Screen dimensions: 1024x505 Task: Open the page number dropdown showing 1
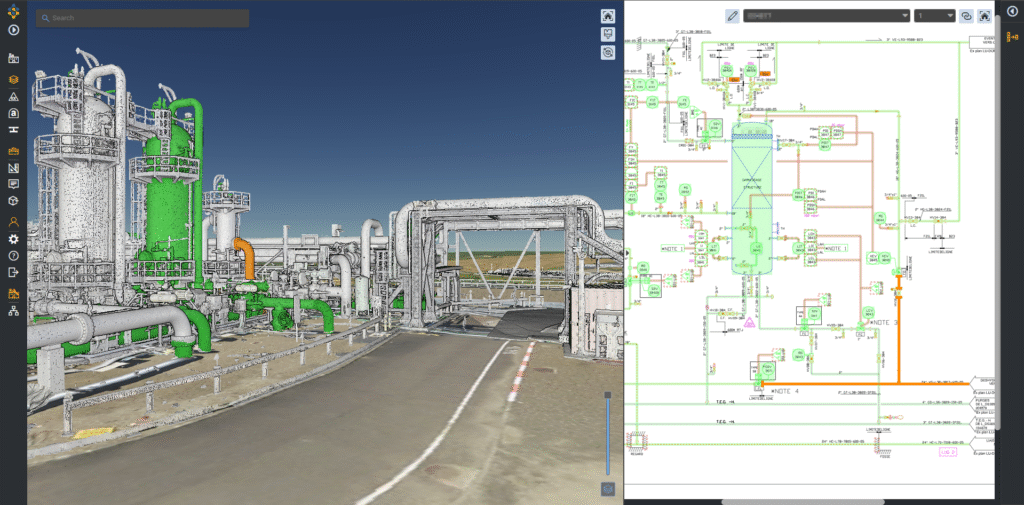934,16
